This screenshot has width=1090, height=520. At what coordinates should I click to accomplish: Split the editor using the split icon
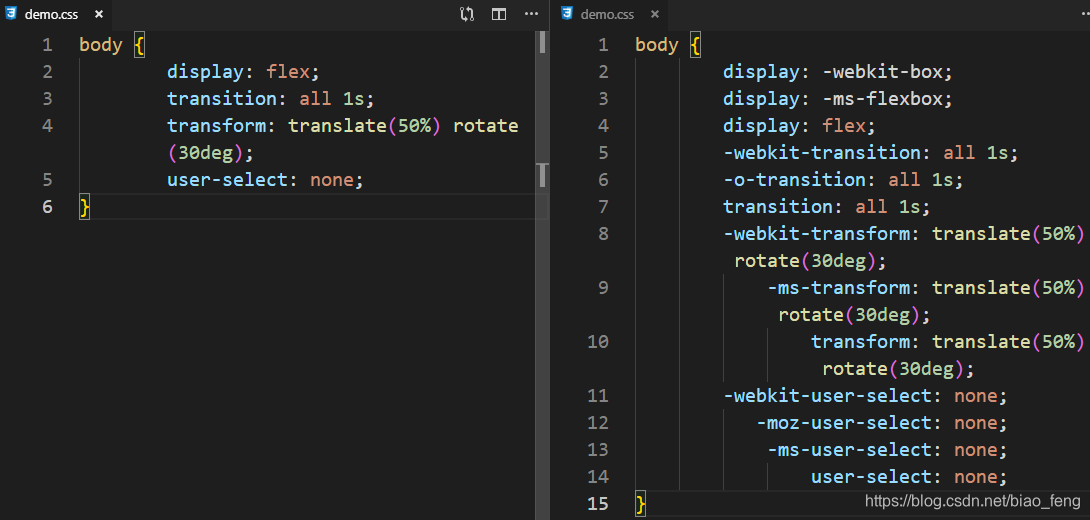[x=498, y=14]
